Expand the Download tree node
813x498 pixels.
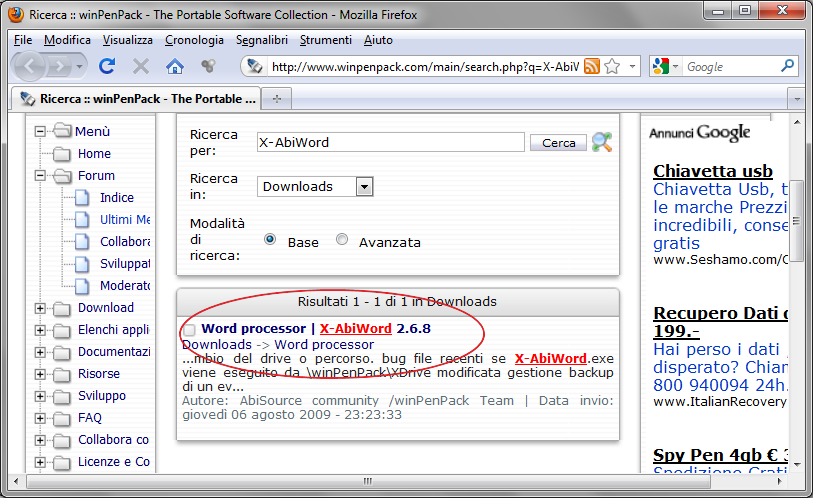[x=40, y=308]
